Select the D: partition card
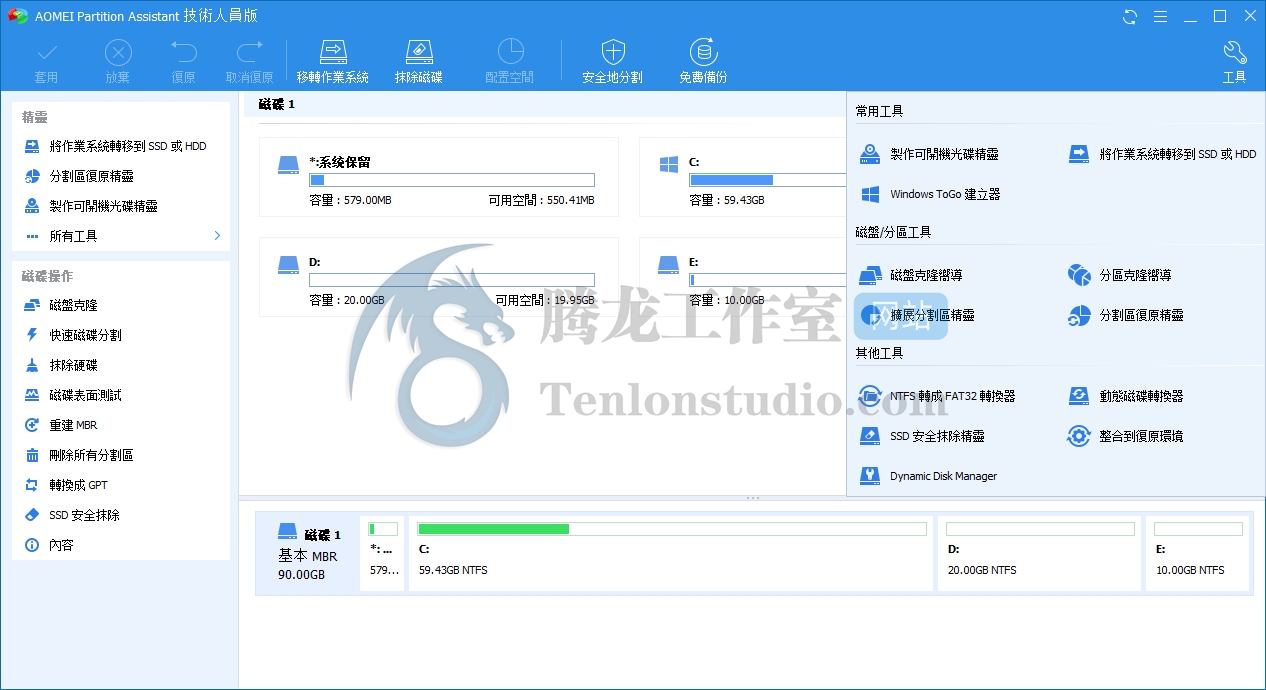1266x690 pixels. pyautogui.click(x=439, y=277)
